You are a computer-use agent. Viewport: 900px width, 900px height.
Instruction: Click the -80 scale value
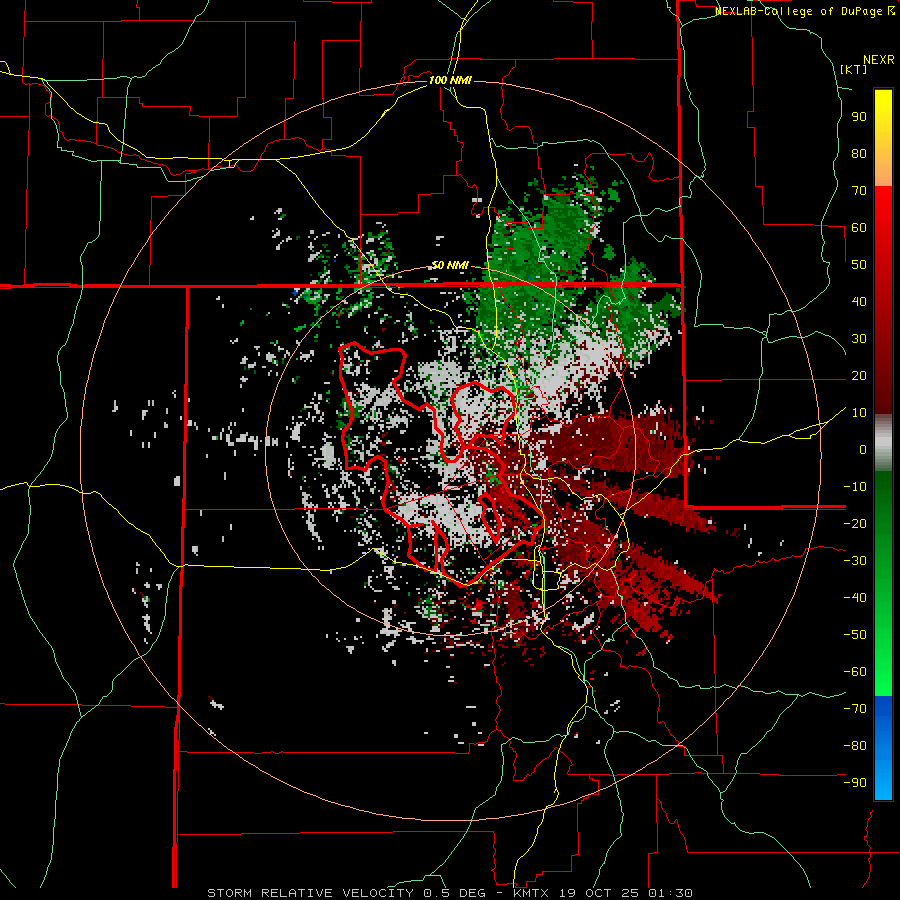[855, 746]
